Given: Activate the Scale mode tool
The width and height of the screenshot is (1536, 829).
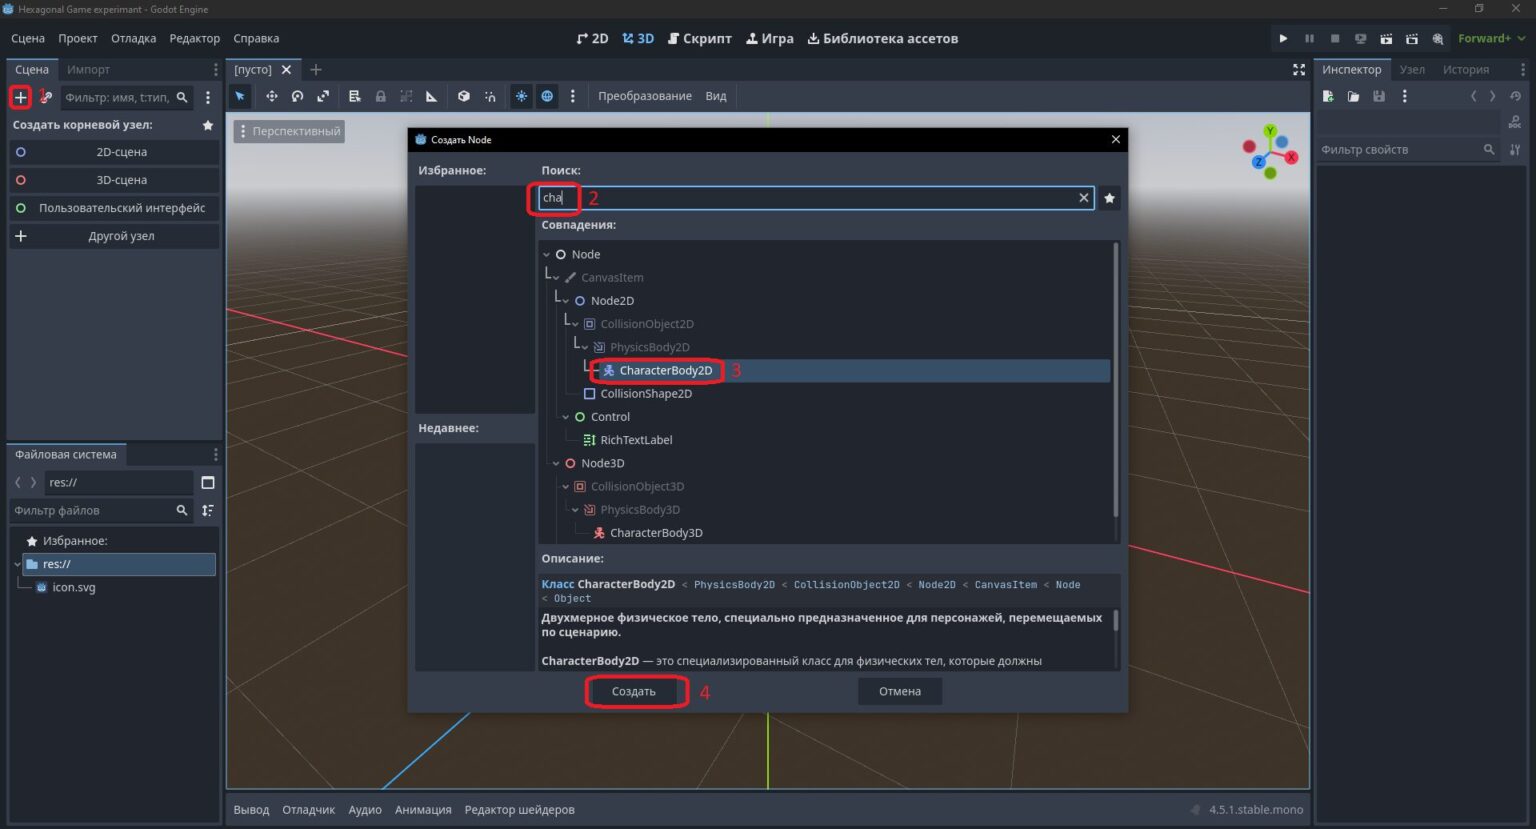Looking at the screenshot, I should pos(323,96).
